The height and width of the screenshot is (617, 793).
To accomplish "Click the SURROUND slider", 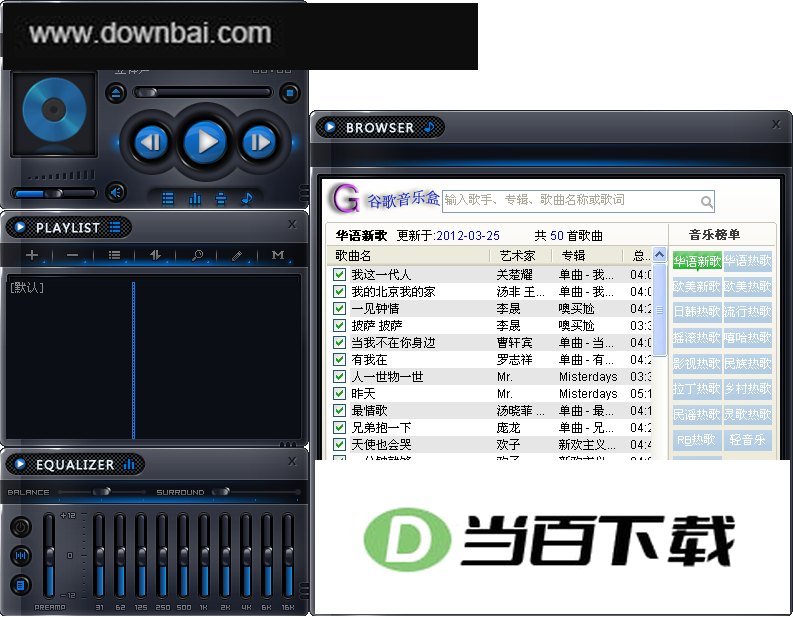I will [255, 492].
